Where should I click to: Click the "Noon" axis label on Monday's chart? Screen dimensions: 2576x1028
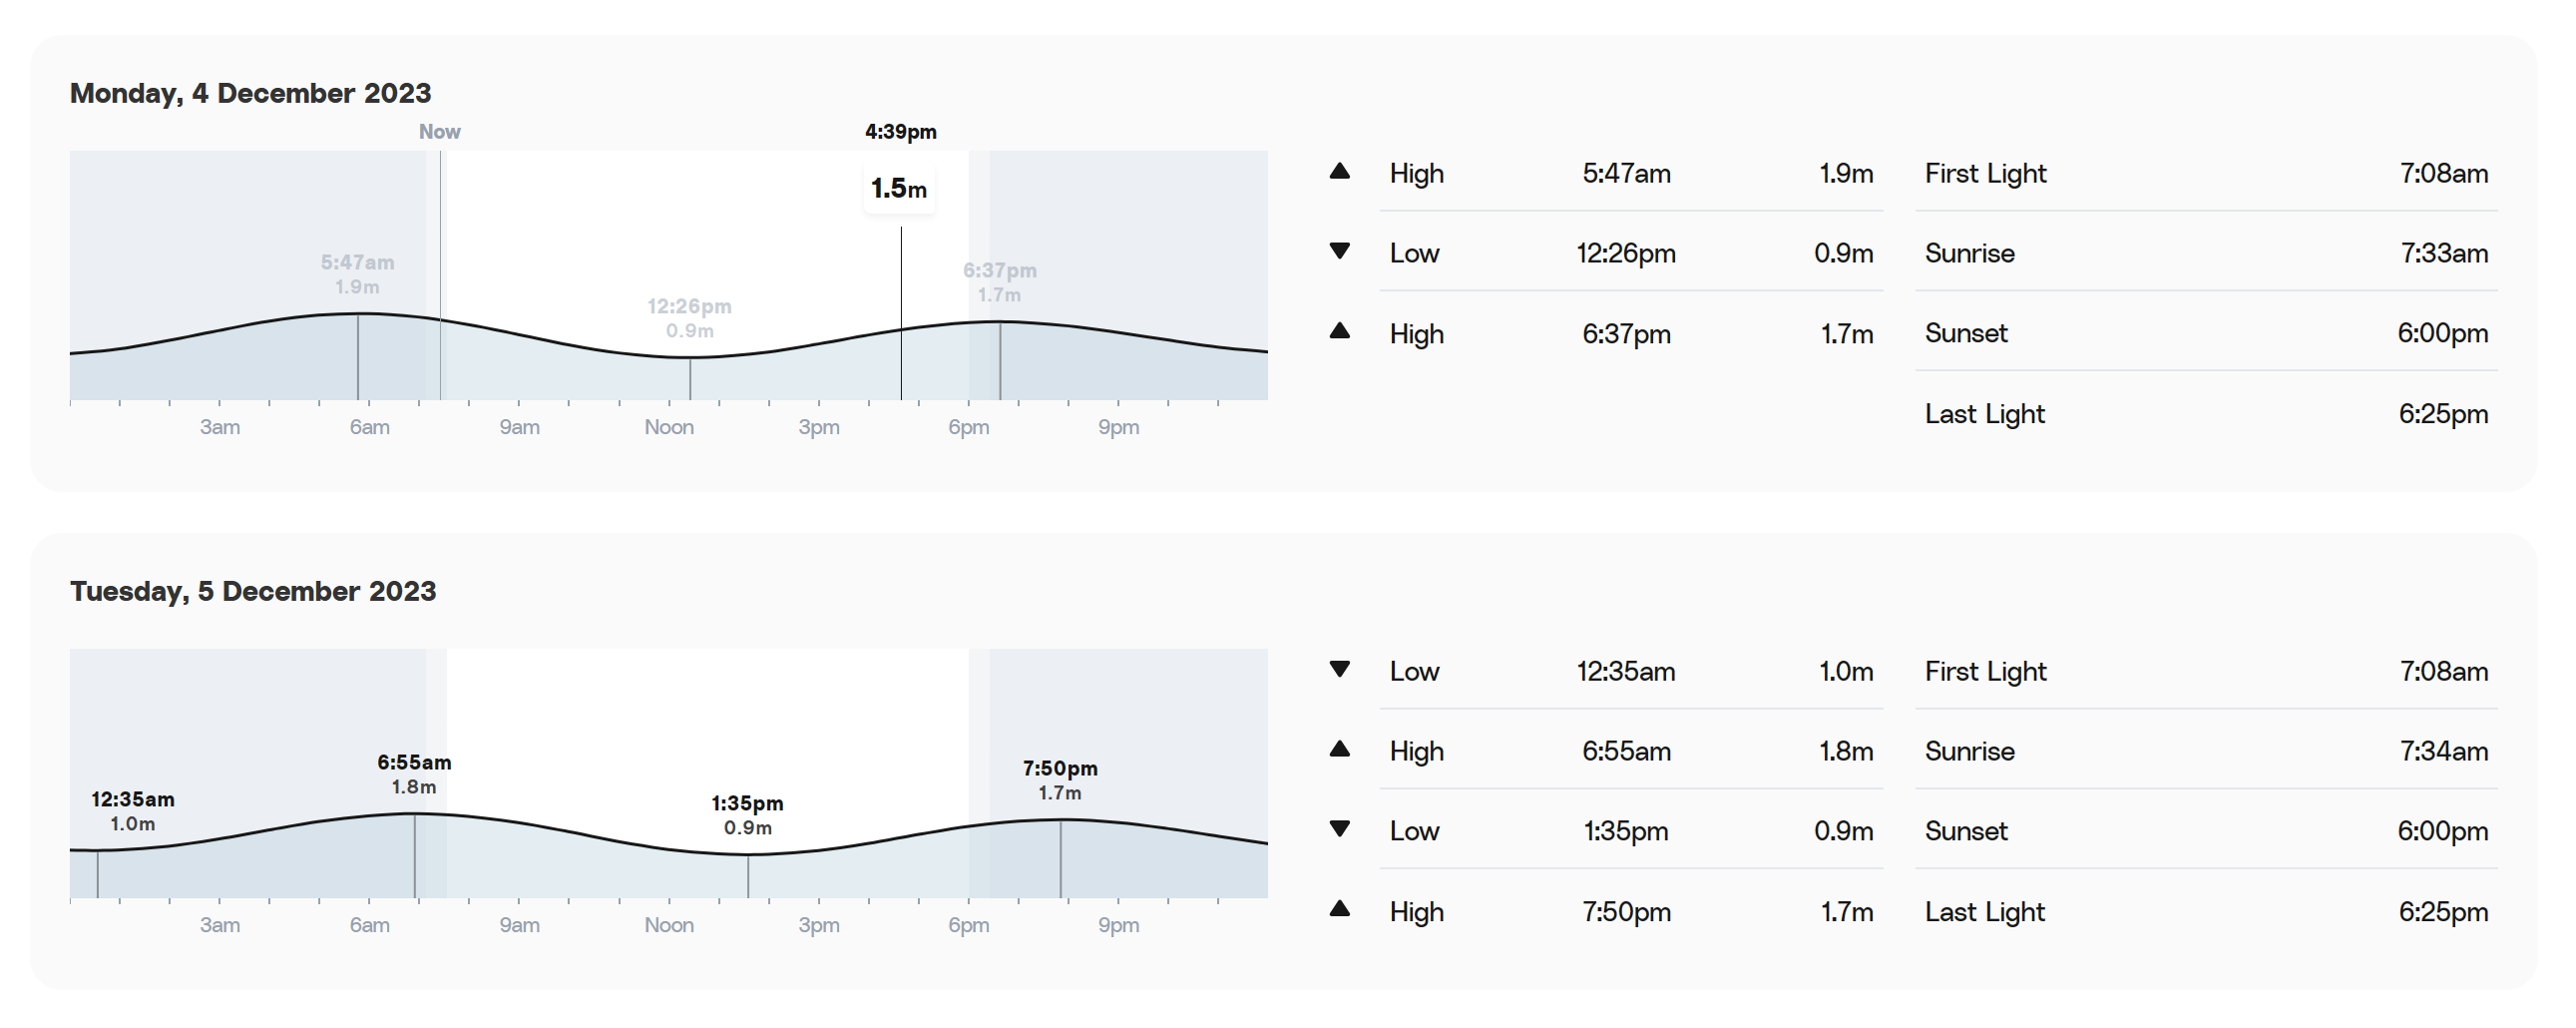coord(669,427)
